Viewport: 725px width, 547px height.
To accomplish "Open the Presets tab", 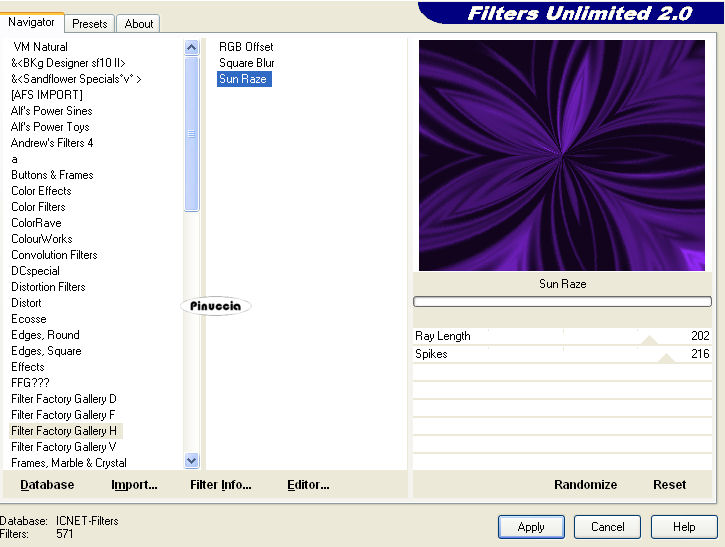I will pos(90,24).
